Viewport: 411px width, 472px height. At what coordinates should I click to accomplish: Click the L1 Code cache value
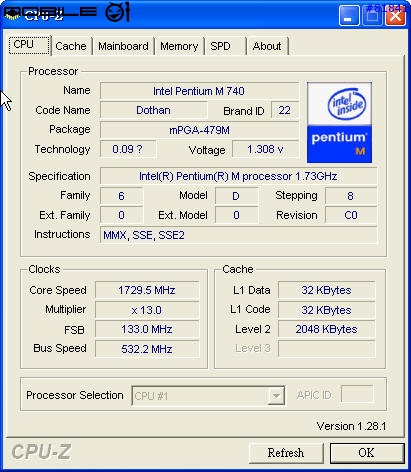coord(326,310)
